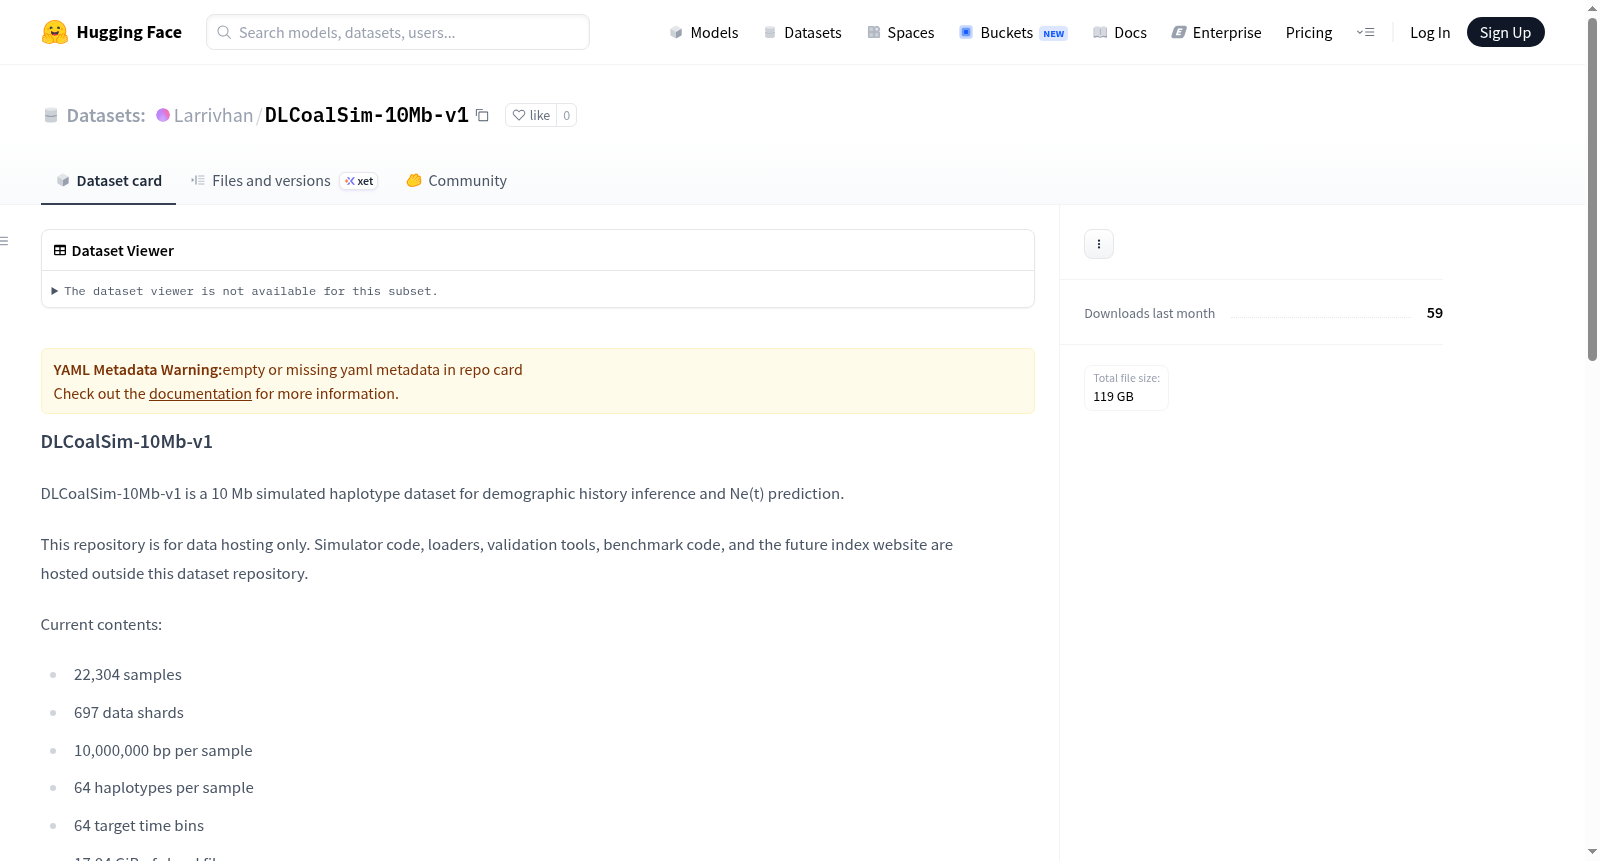Click the Total file size 119 GB box
1600x861 pixels.
click(x=1127, y=388)
